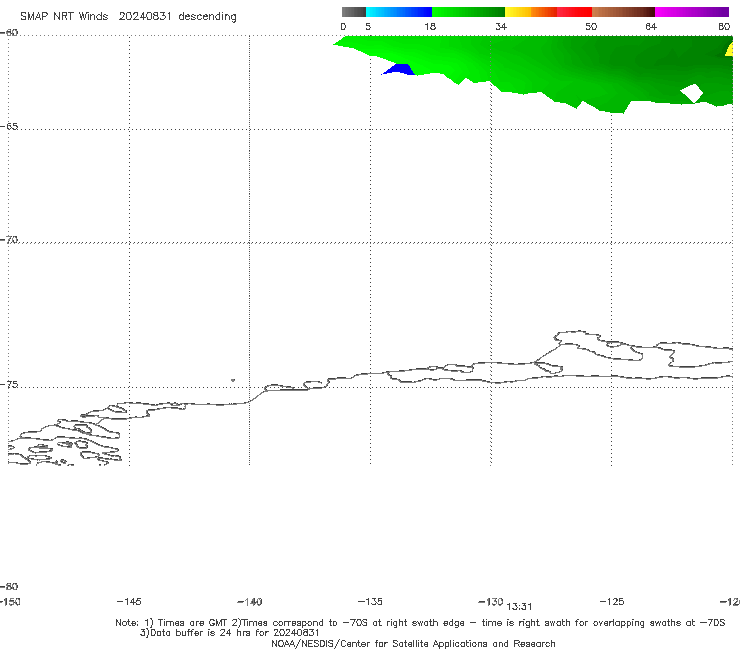The width and height of the screenshot is (740, 650).
Task: Click the NOAA/NESDIS credit line
Action: click(413, 643)
